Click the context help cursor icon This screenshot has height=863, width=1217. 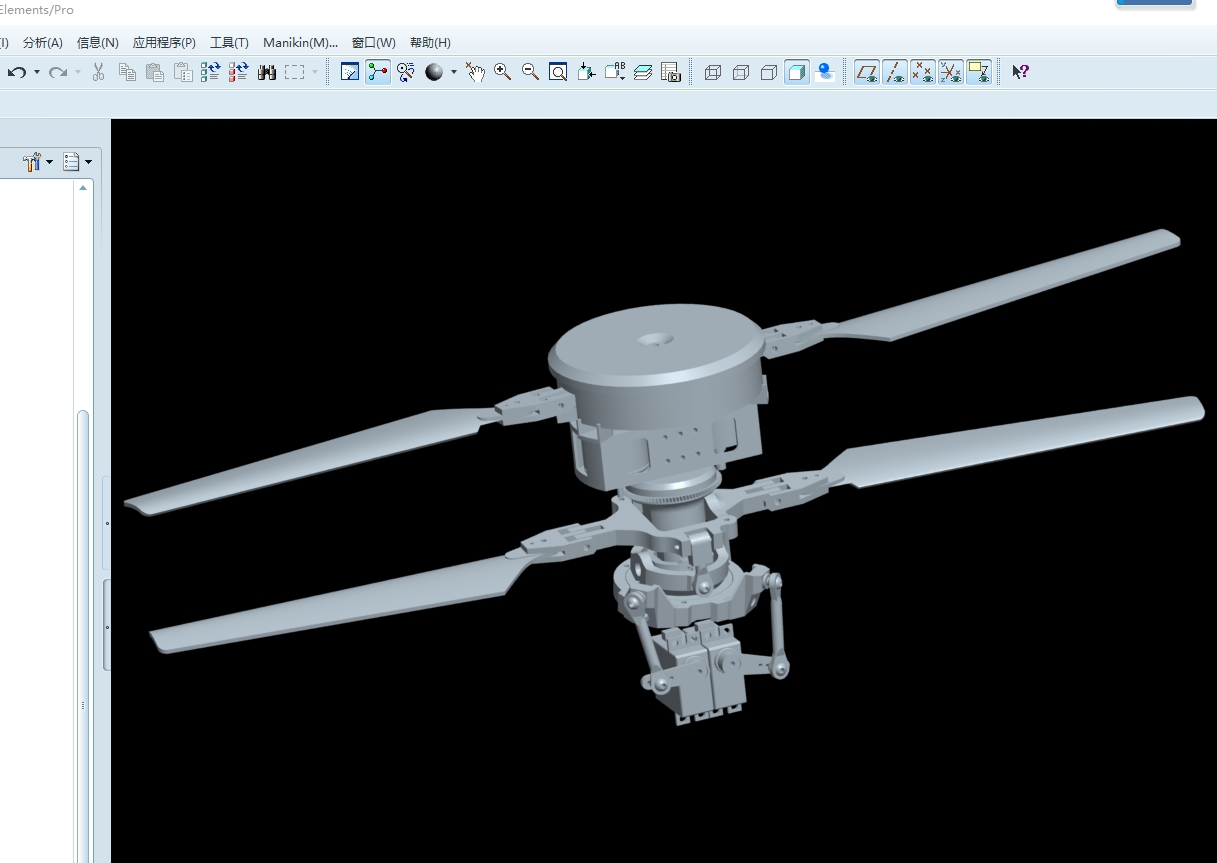[x=1020, y=72]
